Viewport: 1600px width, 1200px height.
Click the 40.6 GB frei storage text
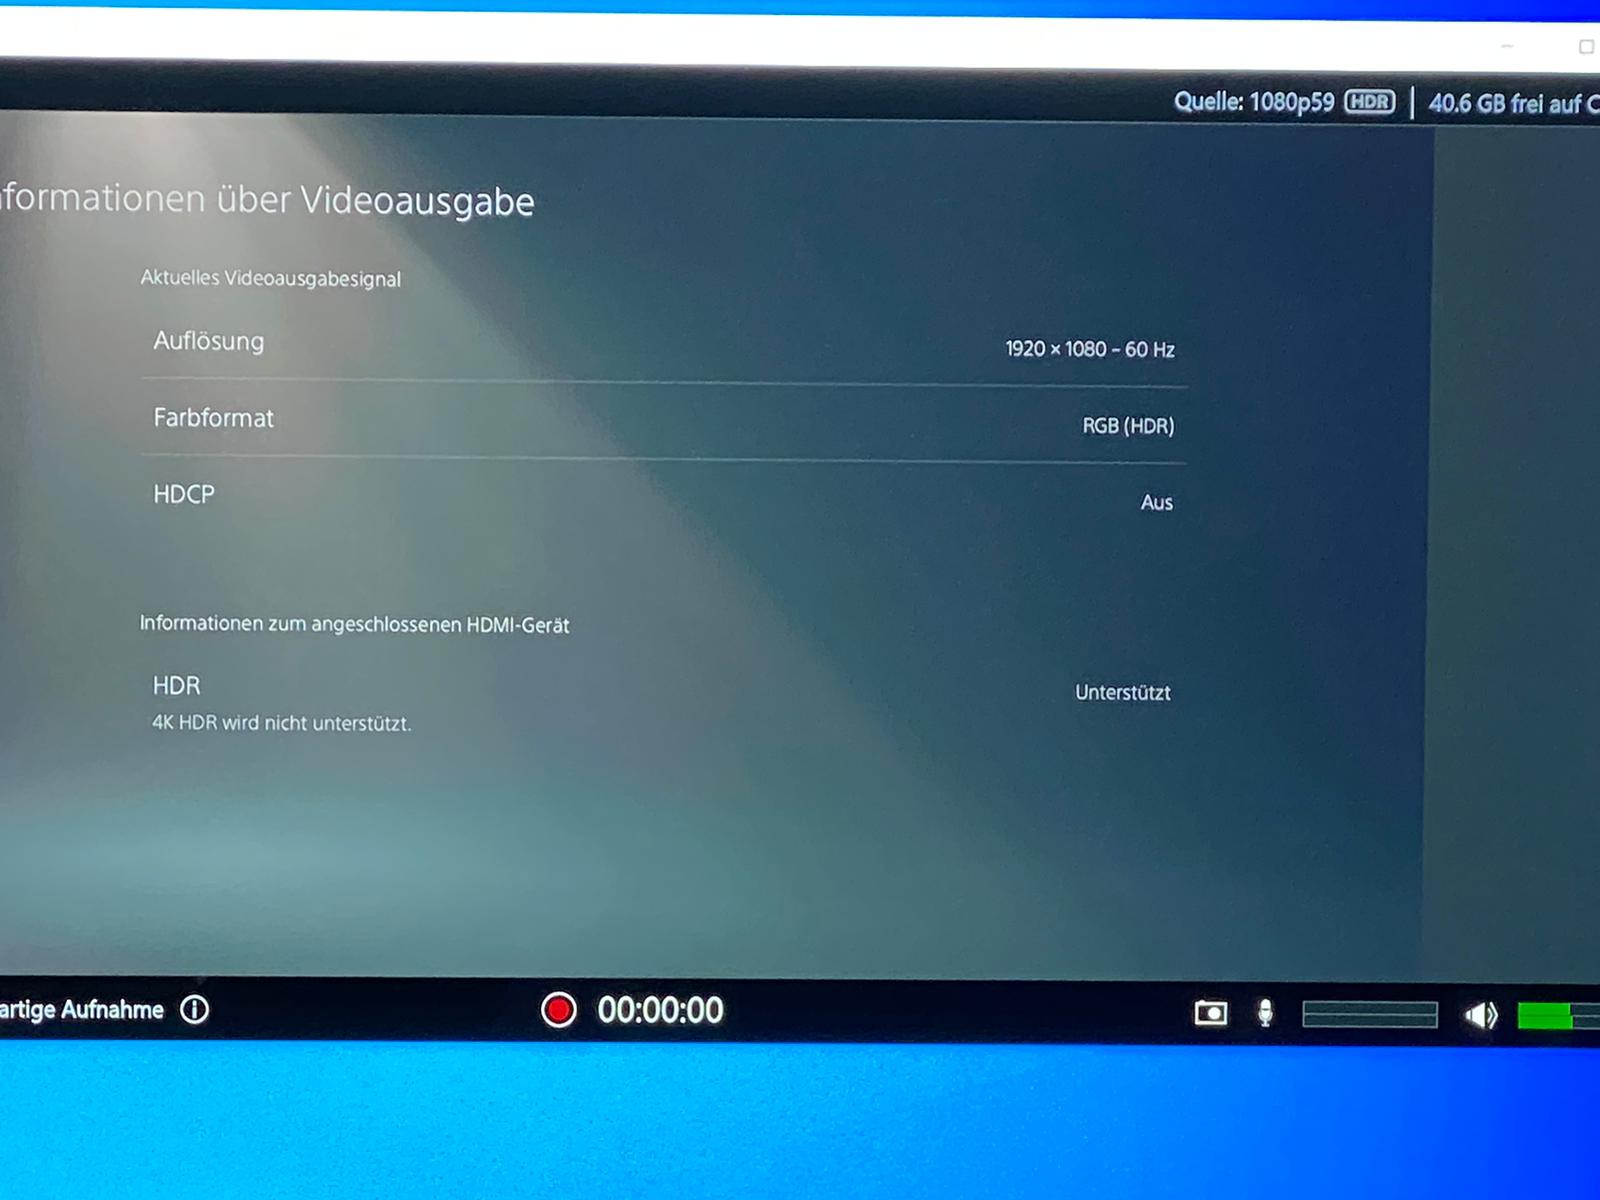click(1510, 104)
